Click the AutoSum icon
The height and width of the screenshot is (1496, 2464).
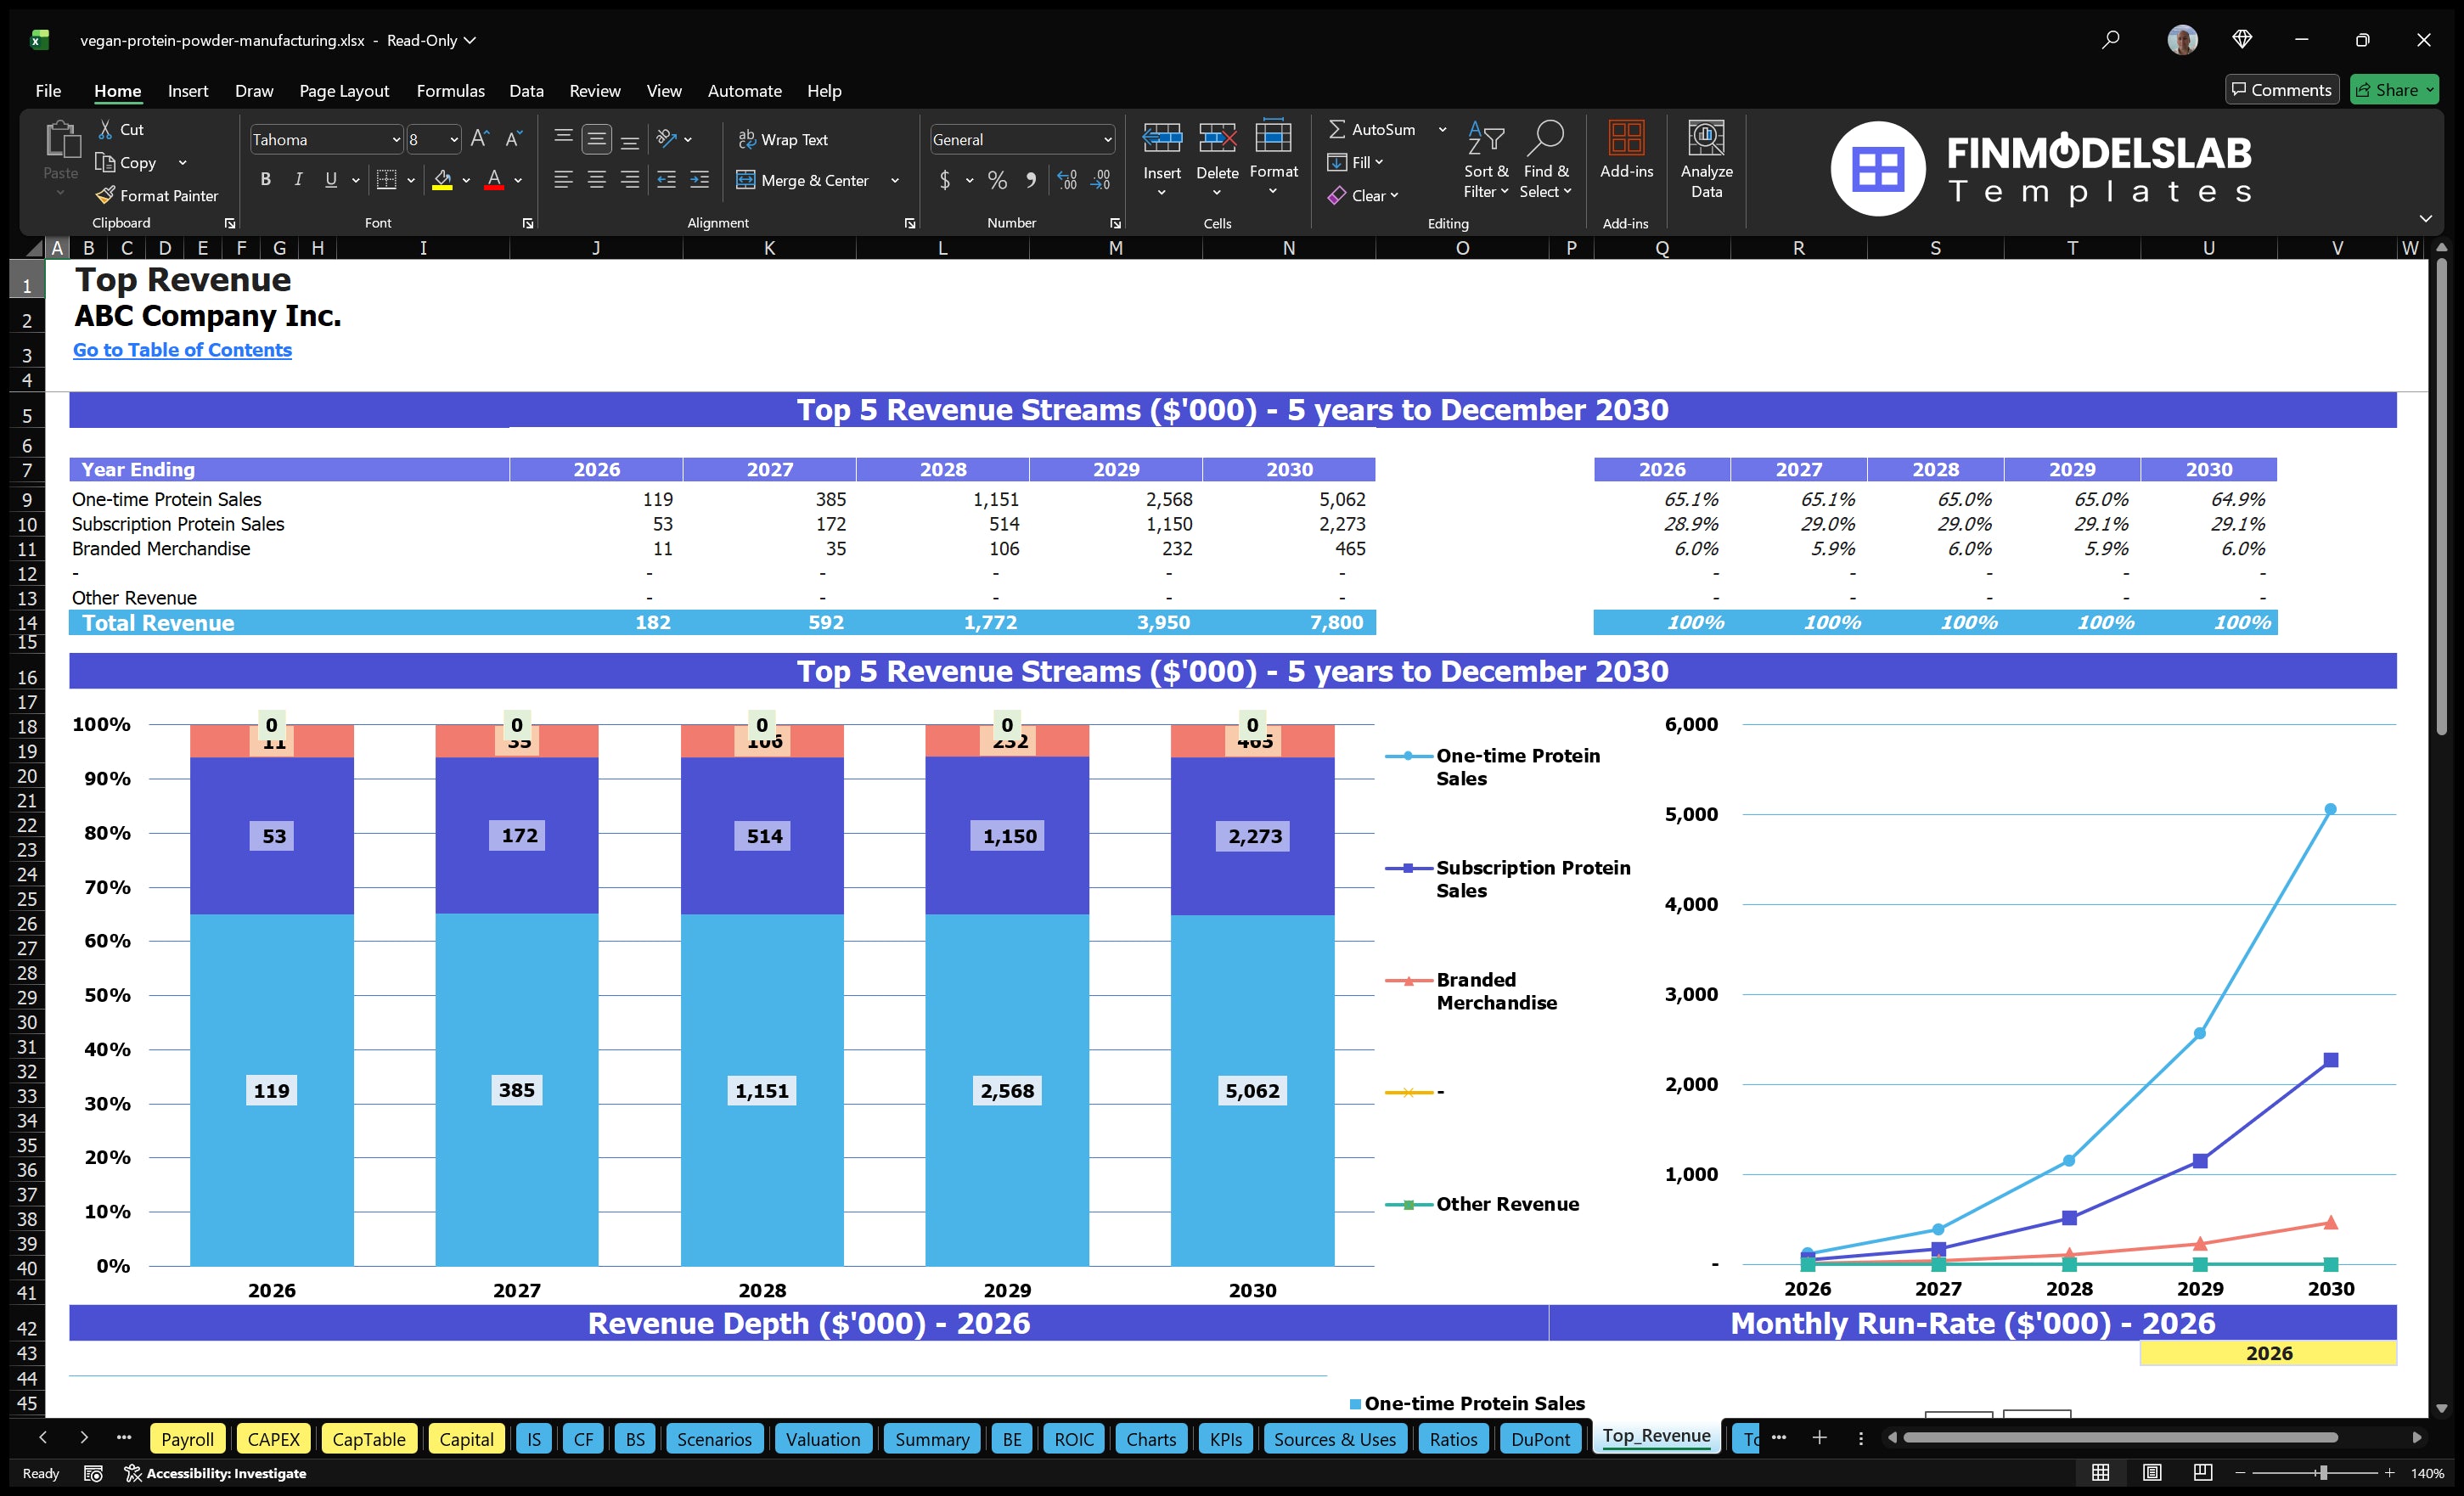coord(1340,129)
